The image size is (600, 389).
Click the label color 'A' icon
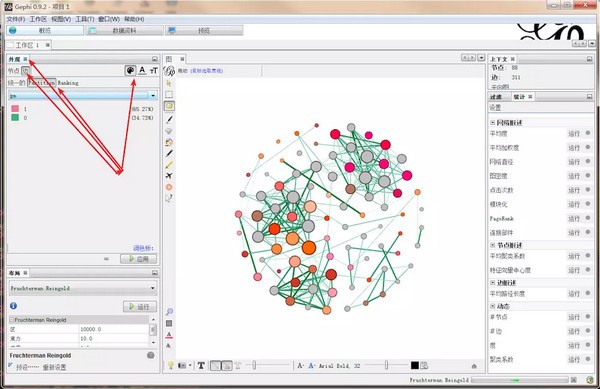pyautogui.click(x=142, y=70)
